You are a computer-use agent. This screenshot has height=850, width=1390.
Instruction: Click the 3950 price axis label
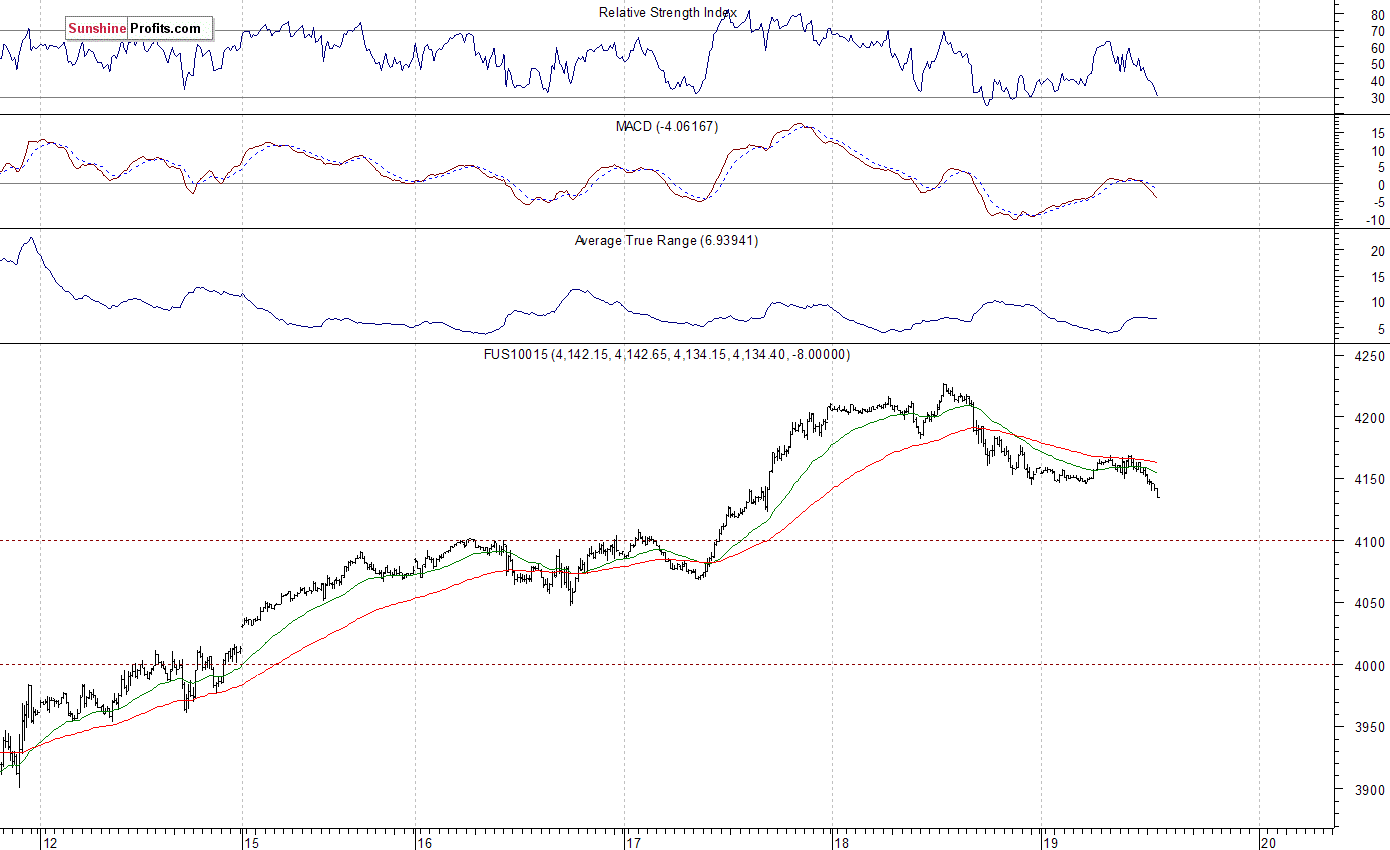coord(1369,728)
